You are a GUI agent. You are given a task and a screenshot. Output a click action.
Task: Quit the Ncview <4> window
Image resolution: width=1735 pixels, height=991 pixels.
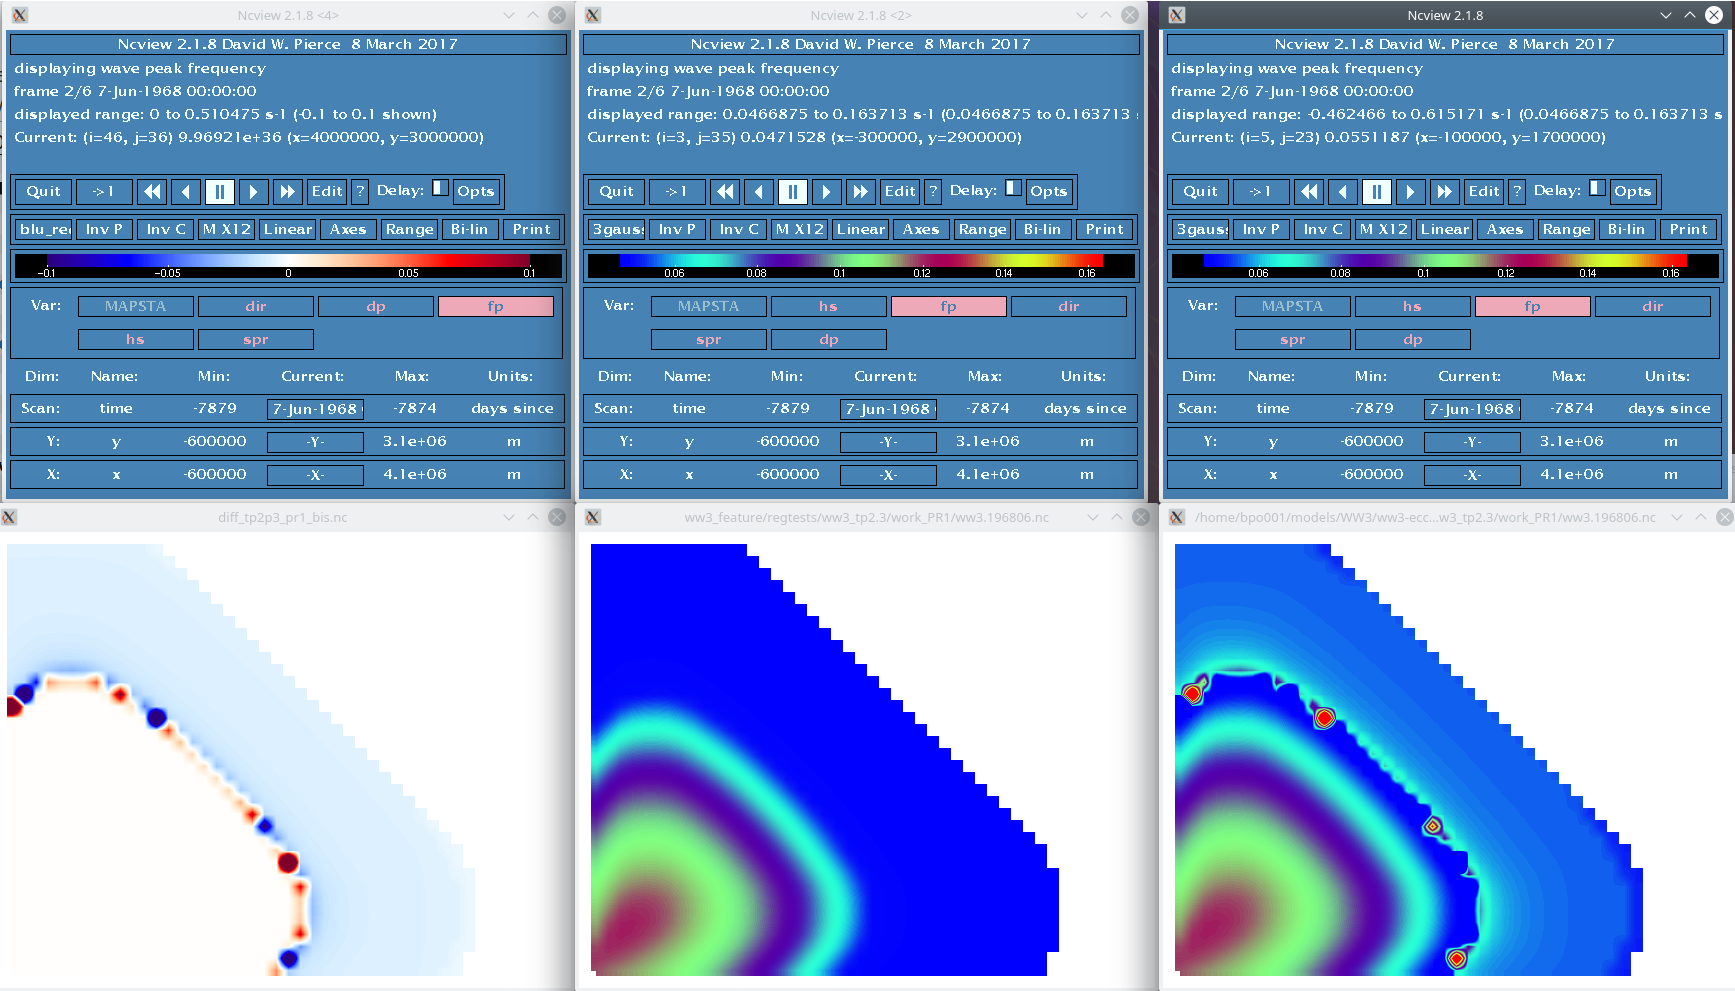[44, 191]
